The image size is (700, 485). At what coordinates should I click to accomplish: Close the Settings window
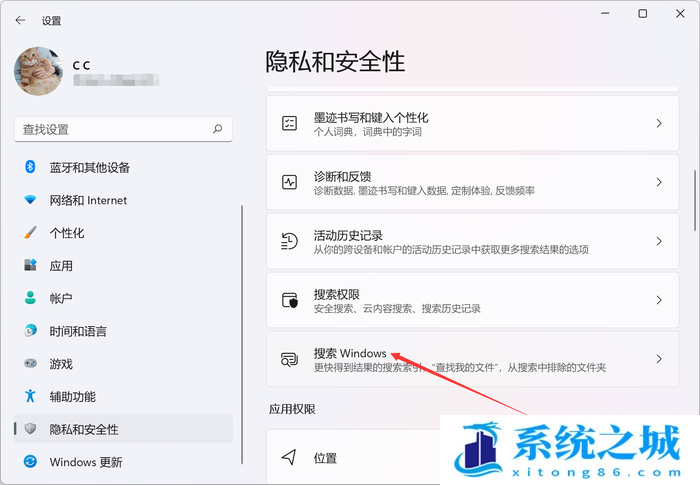click(680, 14)
